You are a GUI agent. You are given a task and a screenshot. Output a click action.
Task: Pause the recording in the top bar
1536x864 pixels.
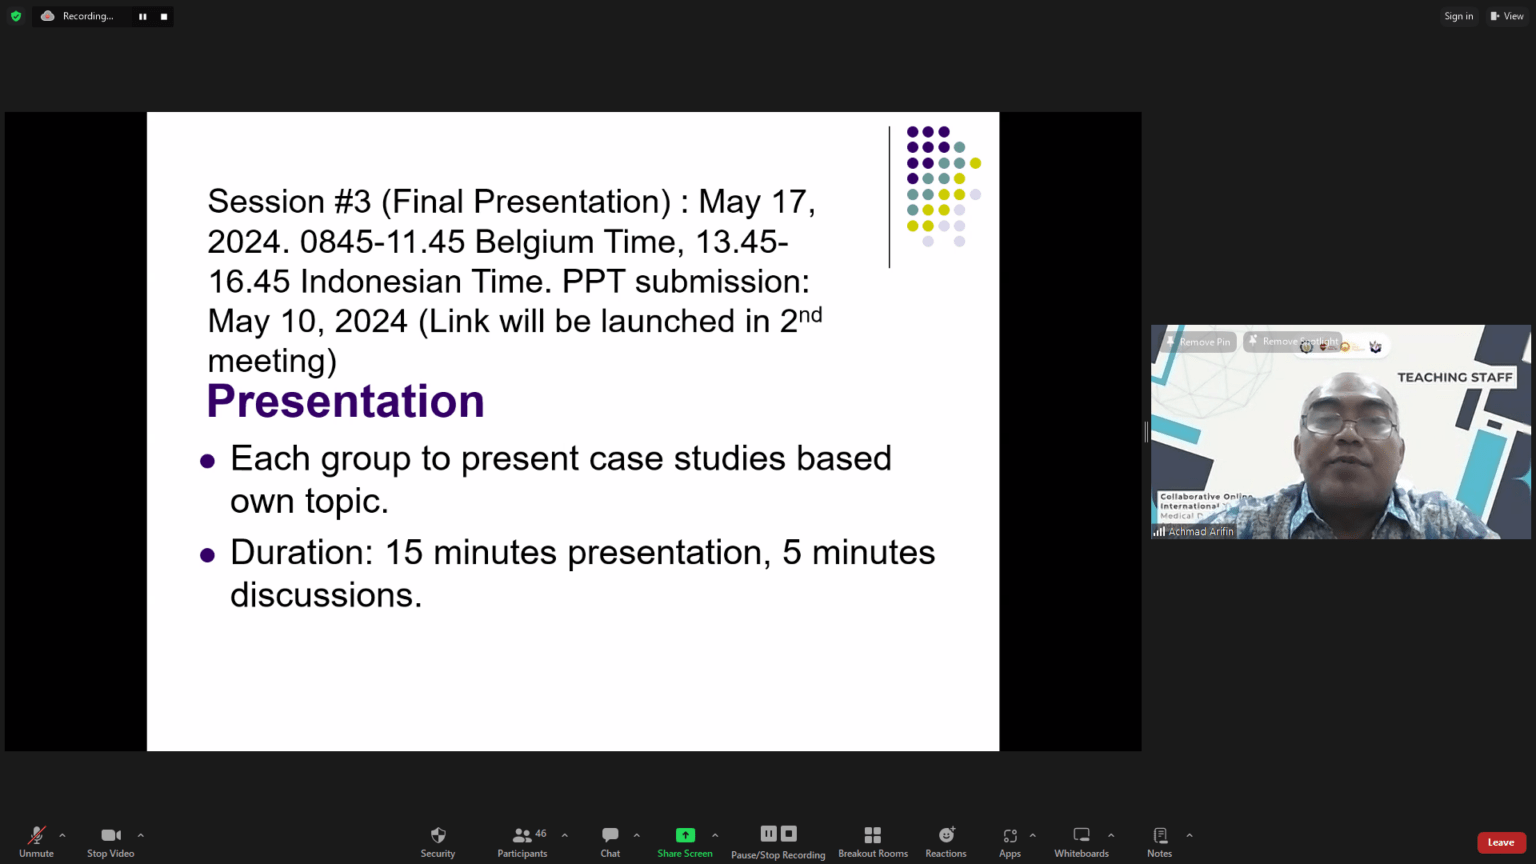coord(143,16)
